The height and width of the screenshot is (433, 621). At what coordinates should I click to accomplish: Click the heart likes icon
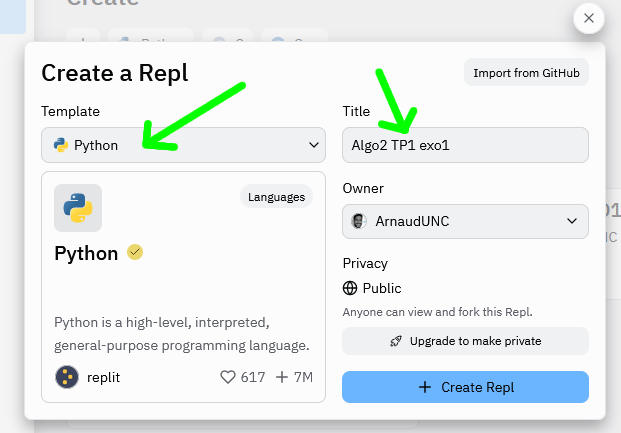228,377
